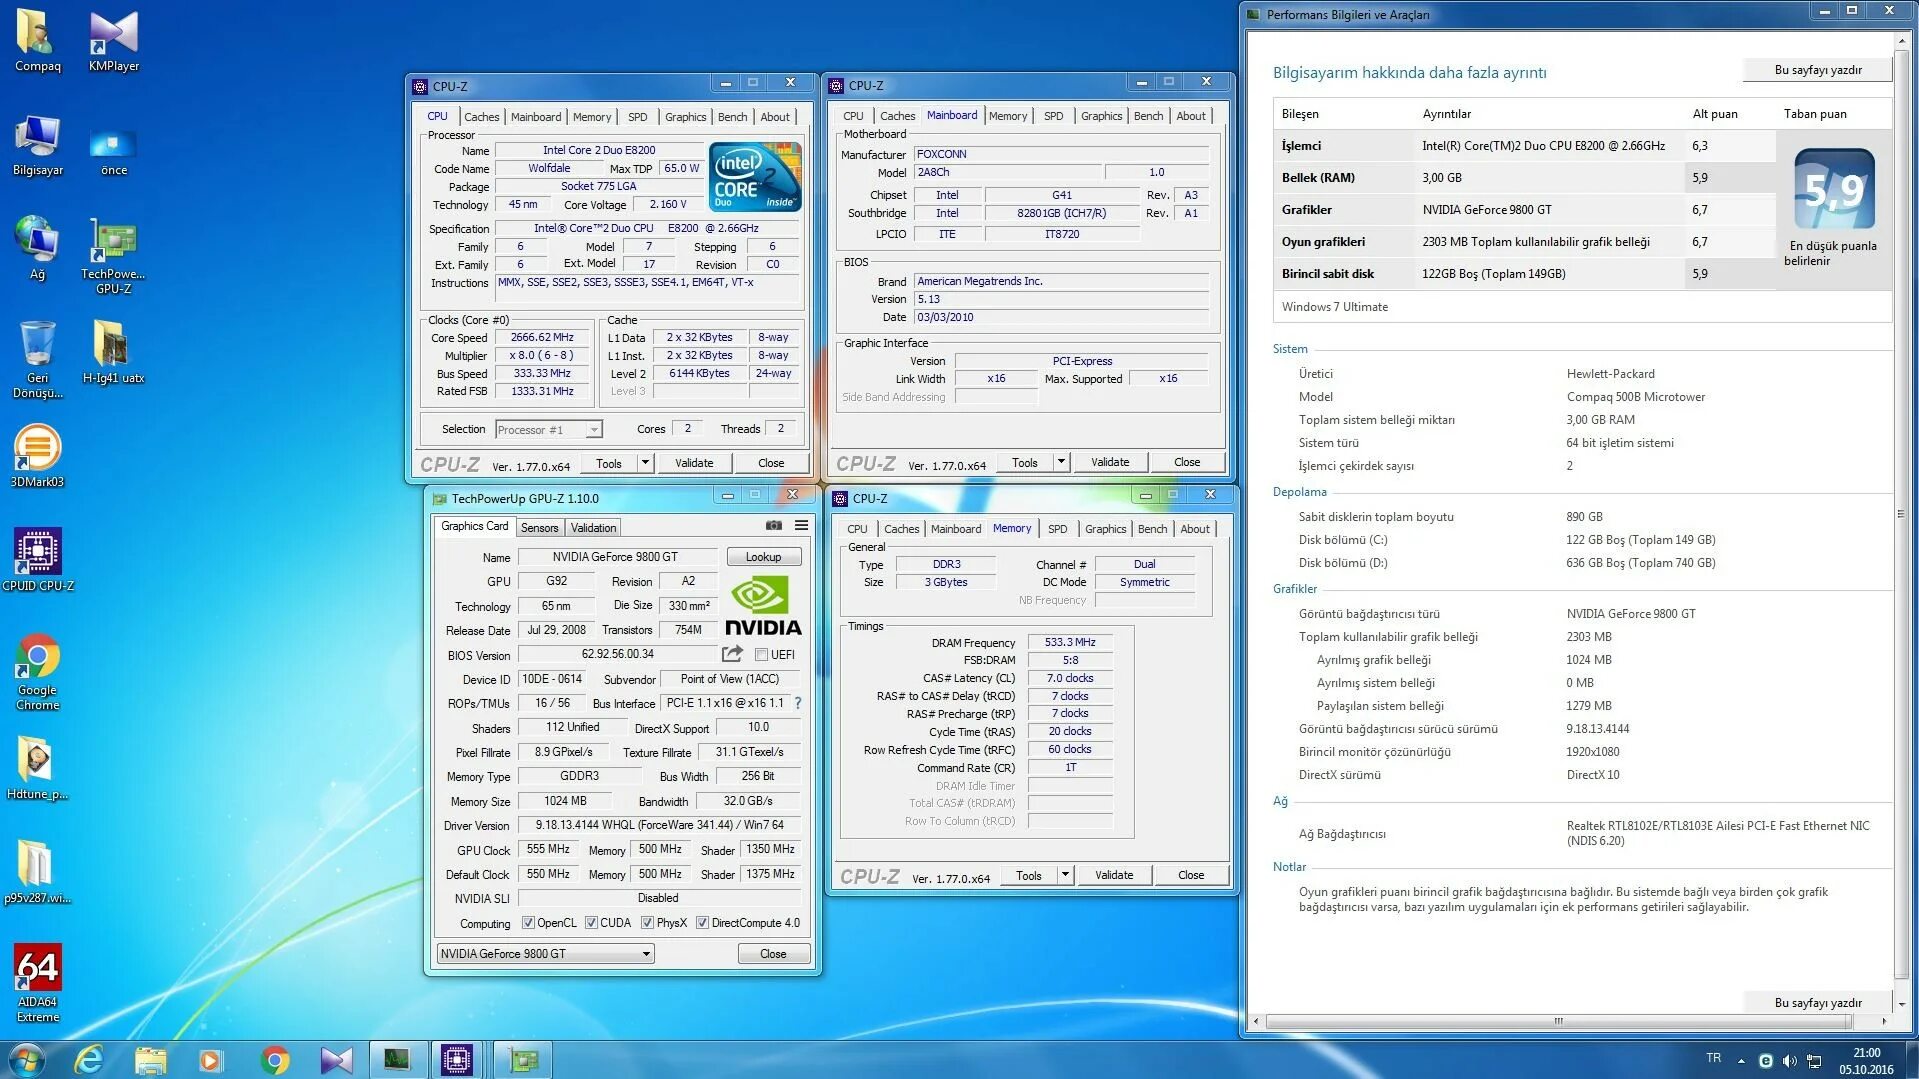Open Tools dropdown arrow in CPU-Z Memory window

1065,875
